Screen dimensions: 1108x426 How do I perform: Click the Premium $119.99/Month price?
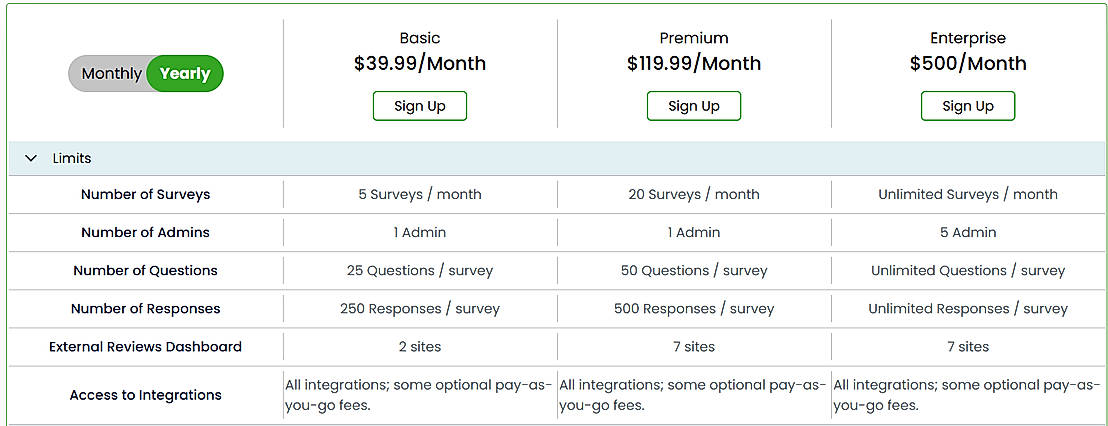[x=694, y=64]
